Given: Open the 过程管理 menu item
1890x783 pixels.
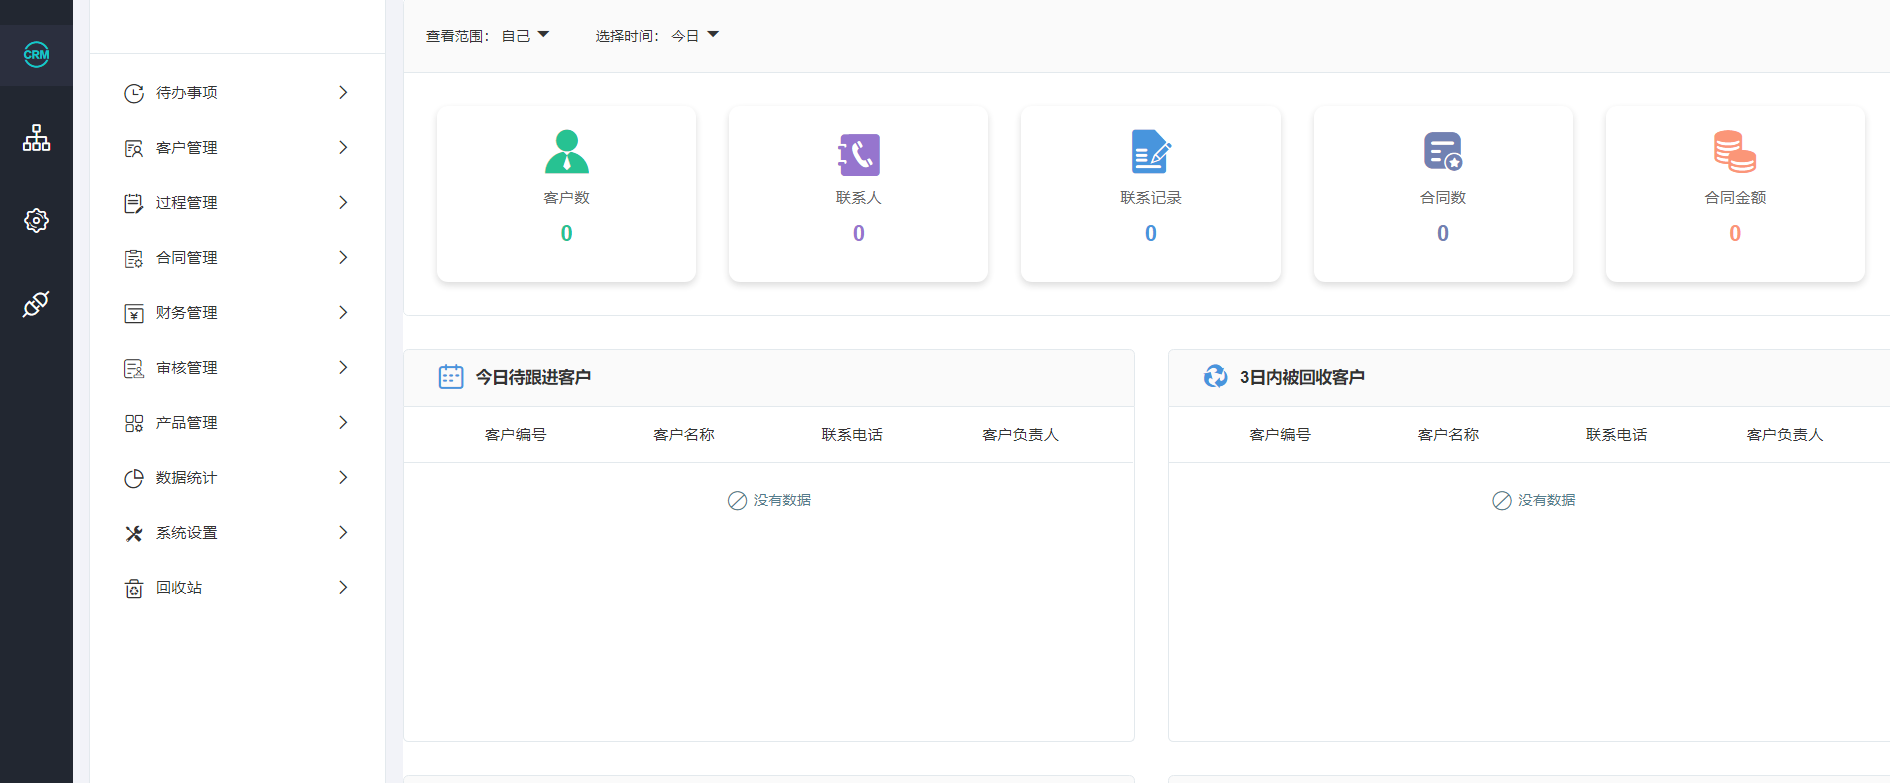Looking at the screenshot, I should tap(237, 202).
